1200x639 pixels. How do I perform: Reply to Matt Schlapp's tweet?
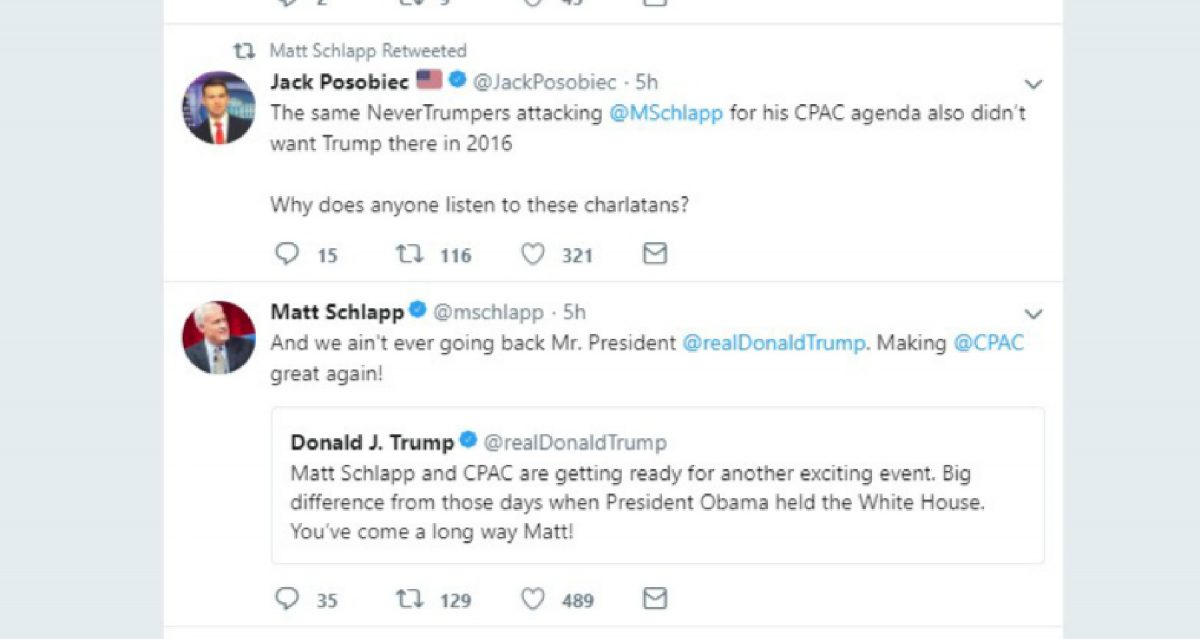(287, 599)
